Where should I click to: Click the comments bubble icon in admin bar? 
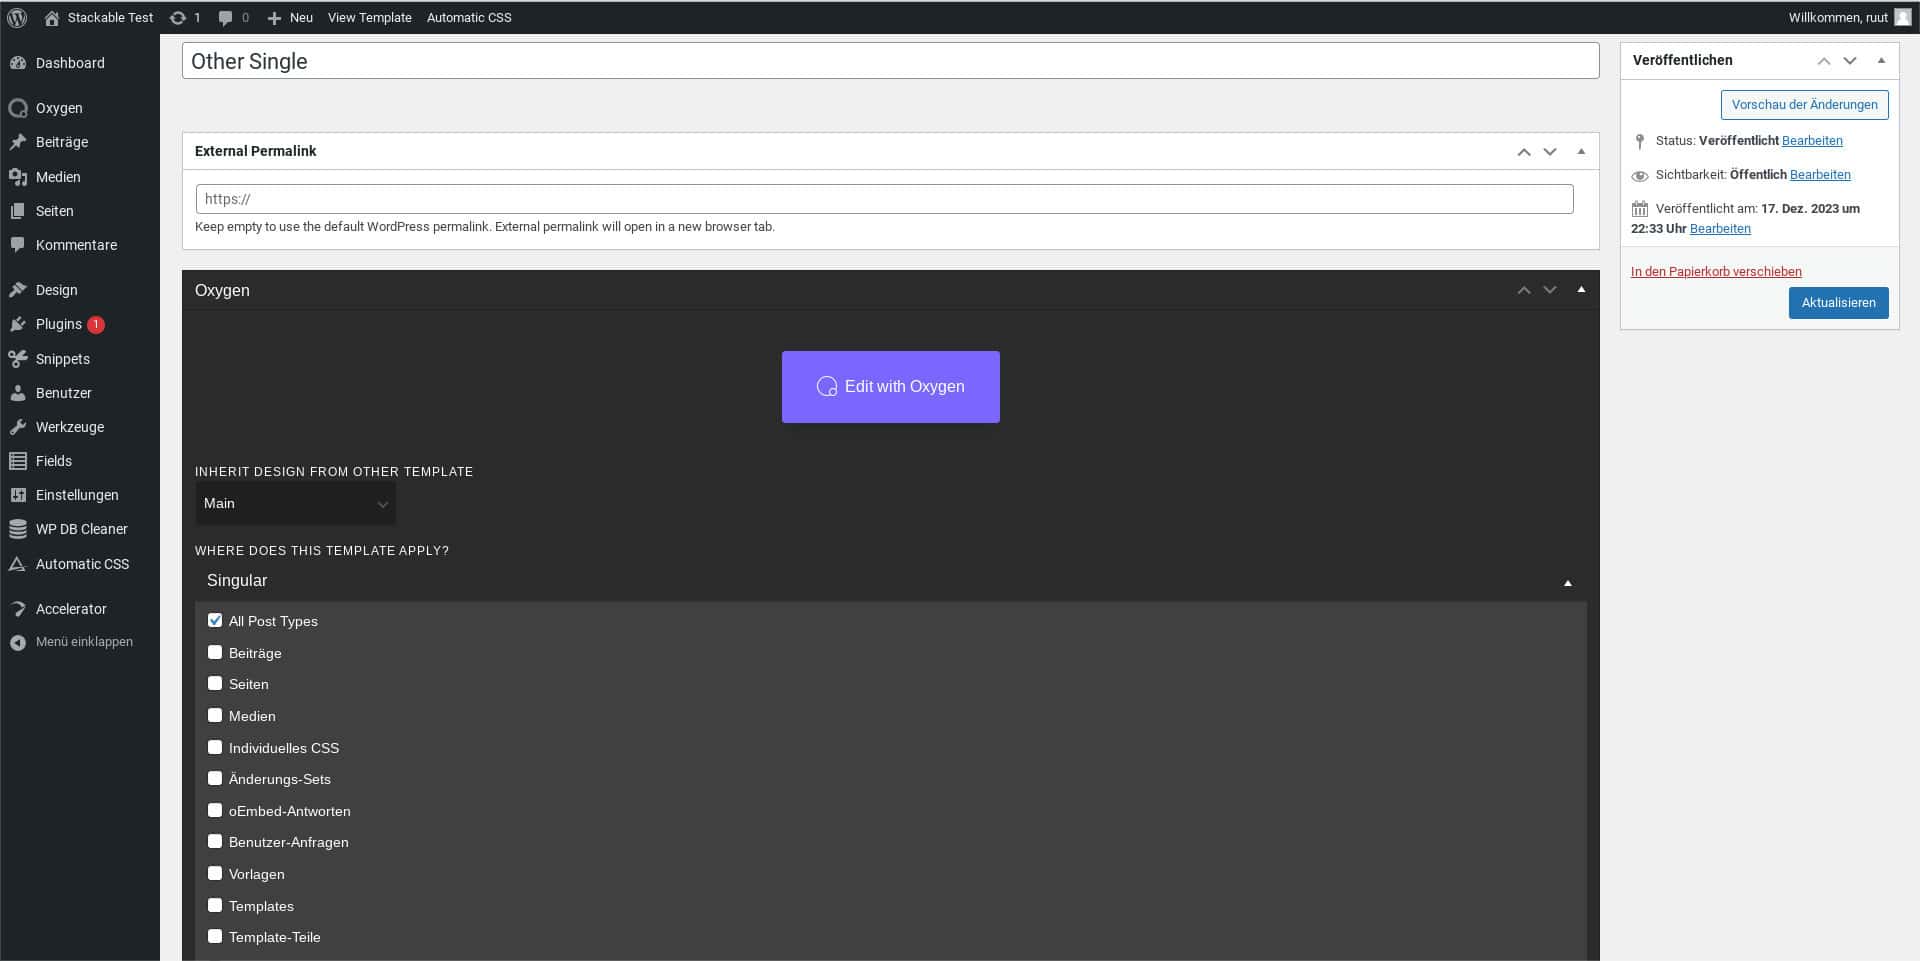point(226,18)
